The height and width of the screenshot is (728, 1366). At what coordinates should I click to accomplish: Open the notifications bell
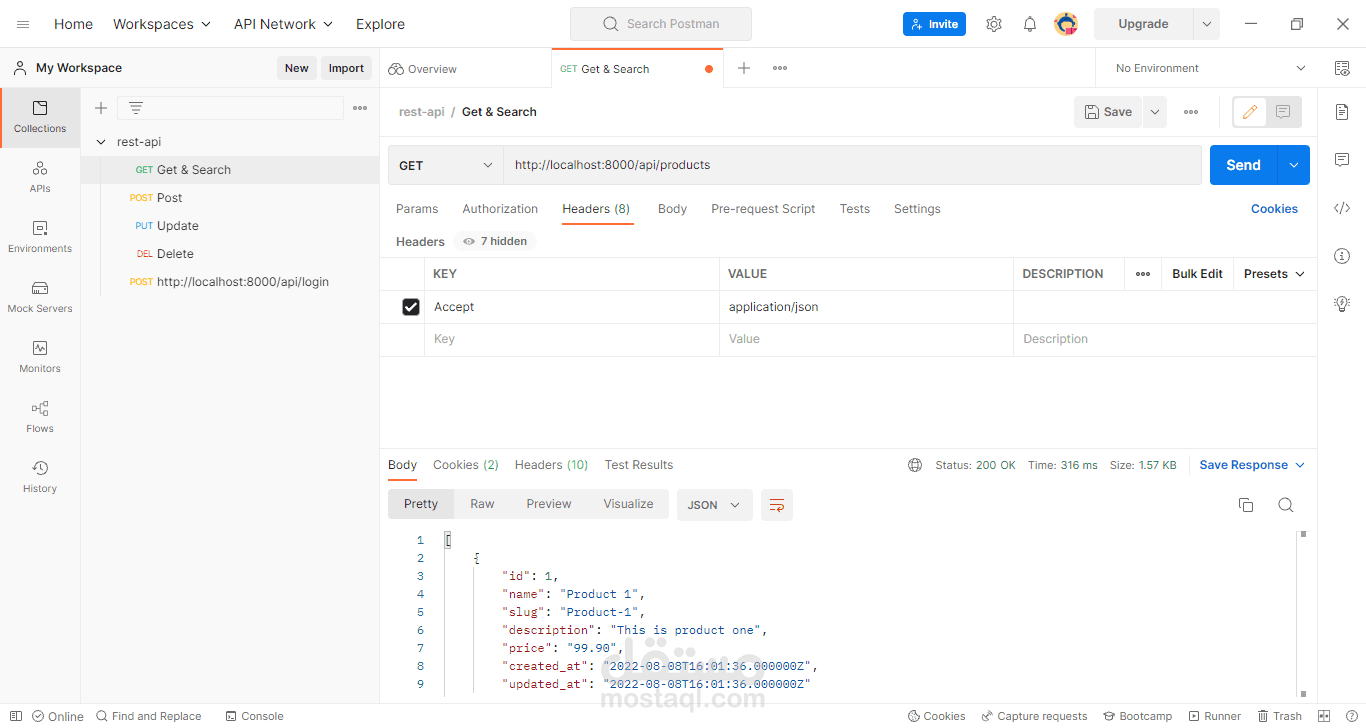(1030, 24)
